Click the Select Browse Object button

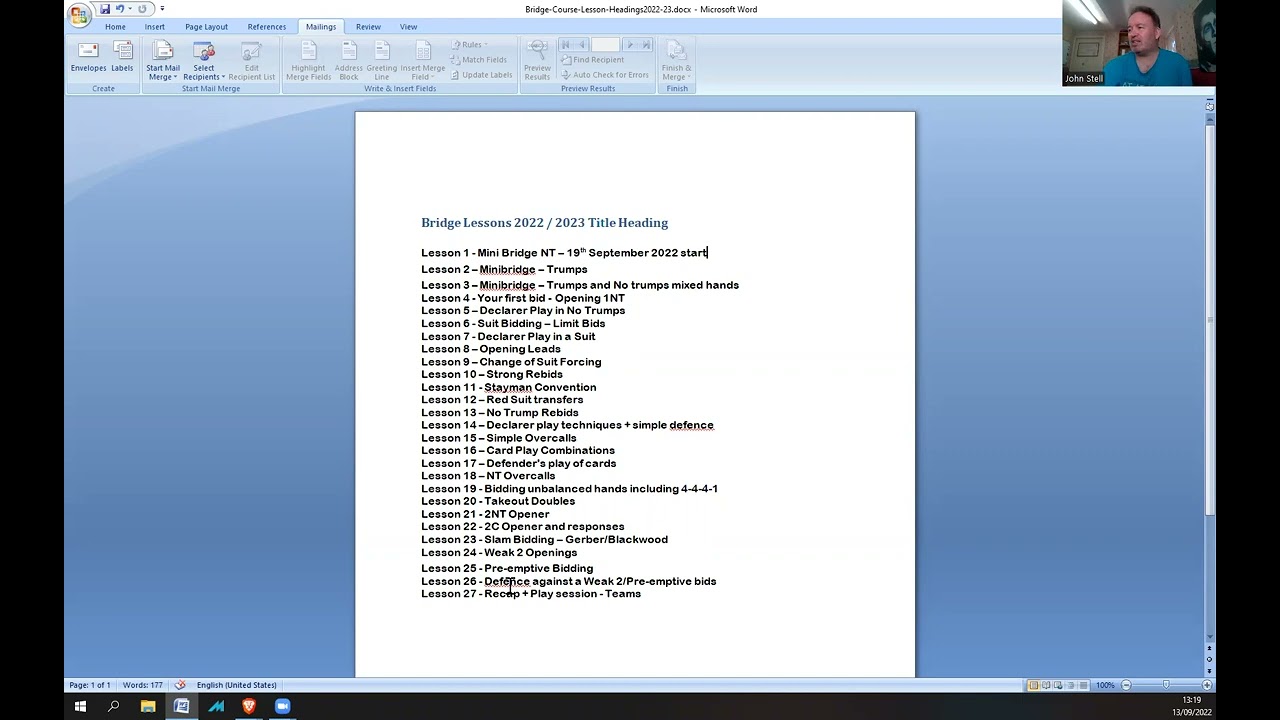click(1209, 659)
